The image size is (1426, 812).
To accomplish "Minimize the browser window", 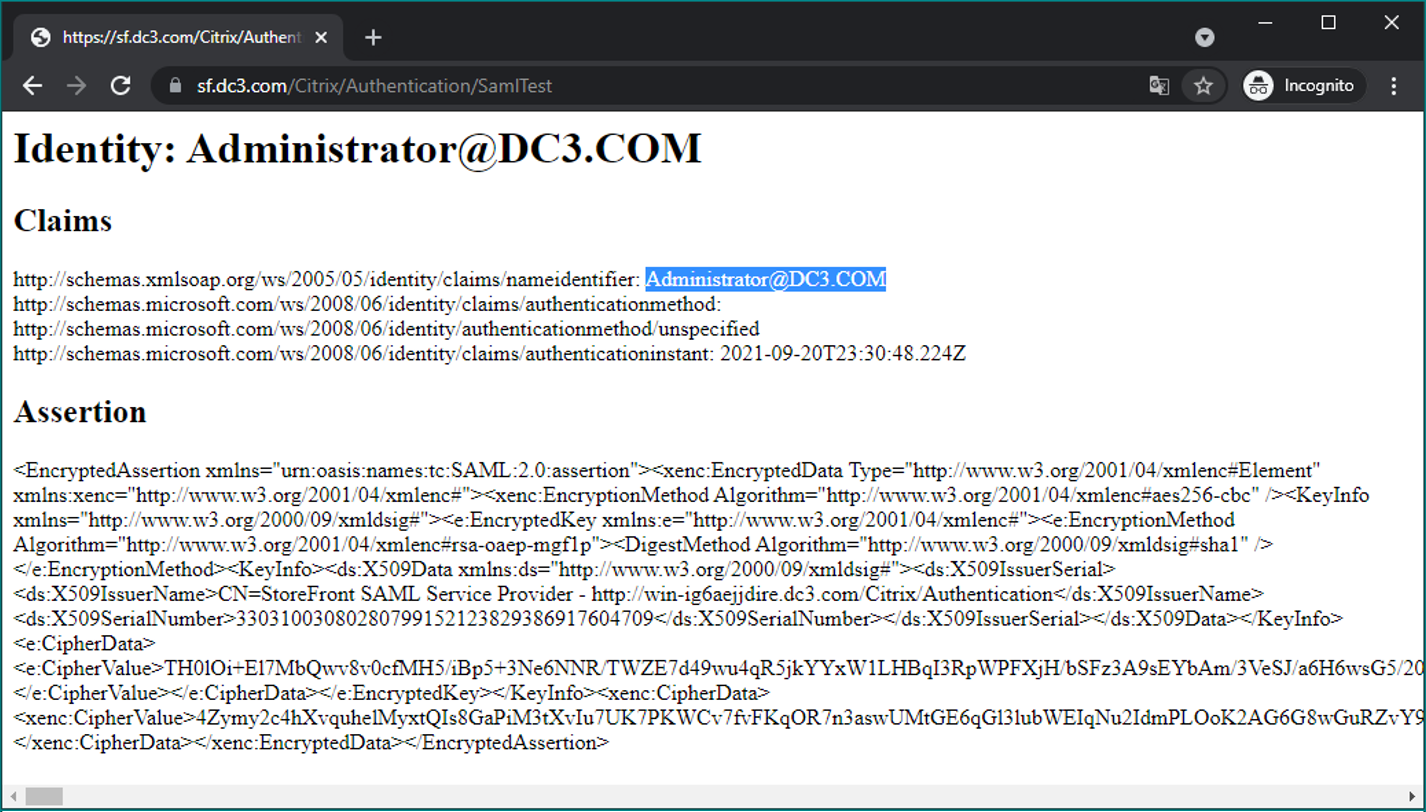I will pyautogui.click(x=1266, y=23).
